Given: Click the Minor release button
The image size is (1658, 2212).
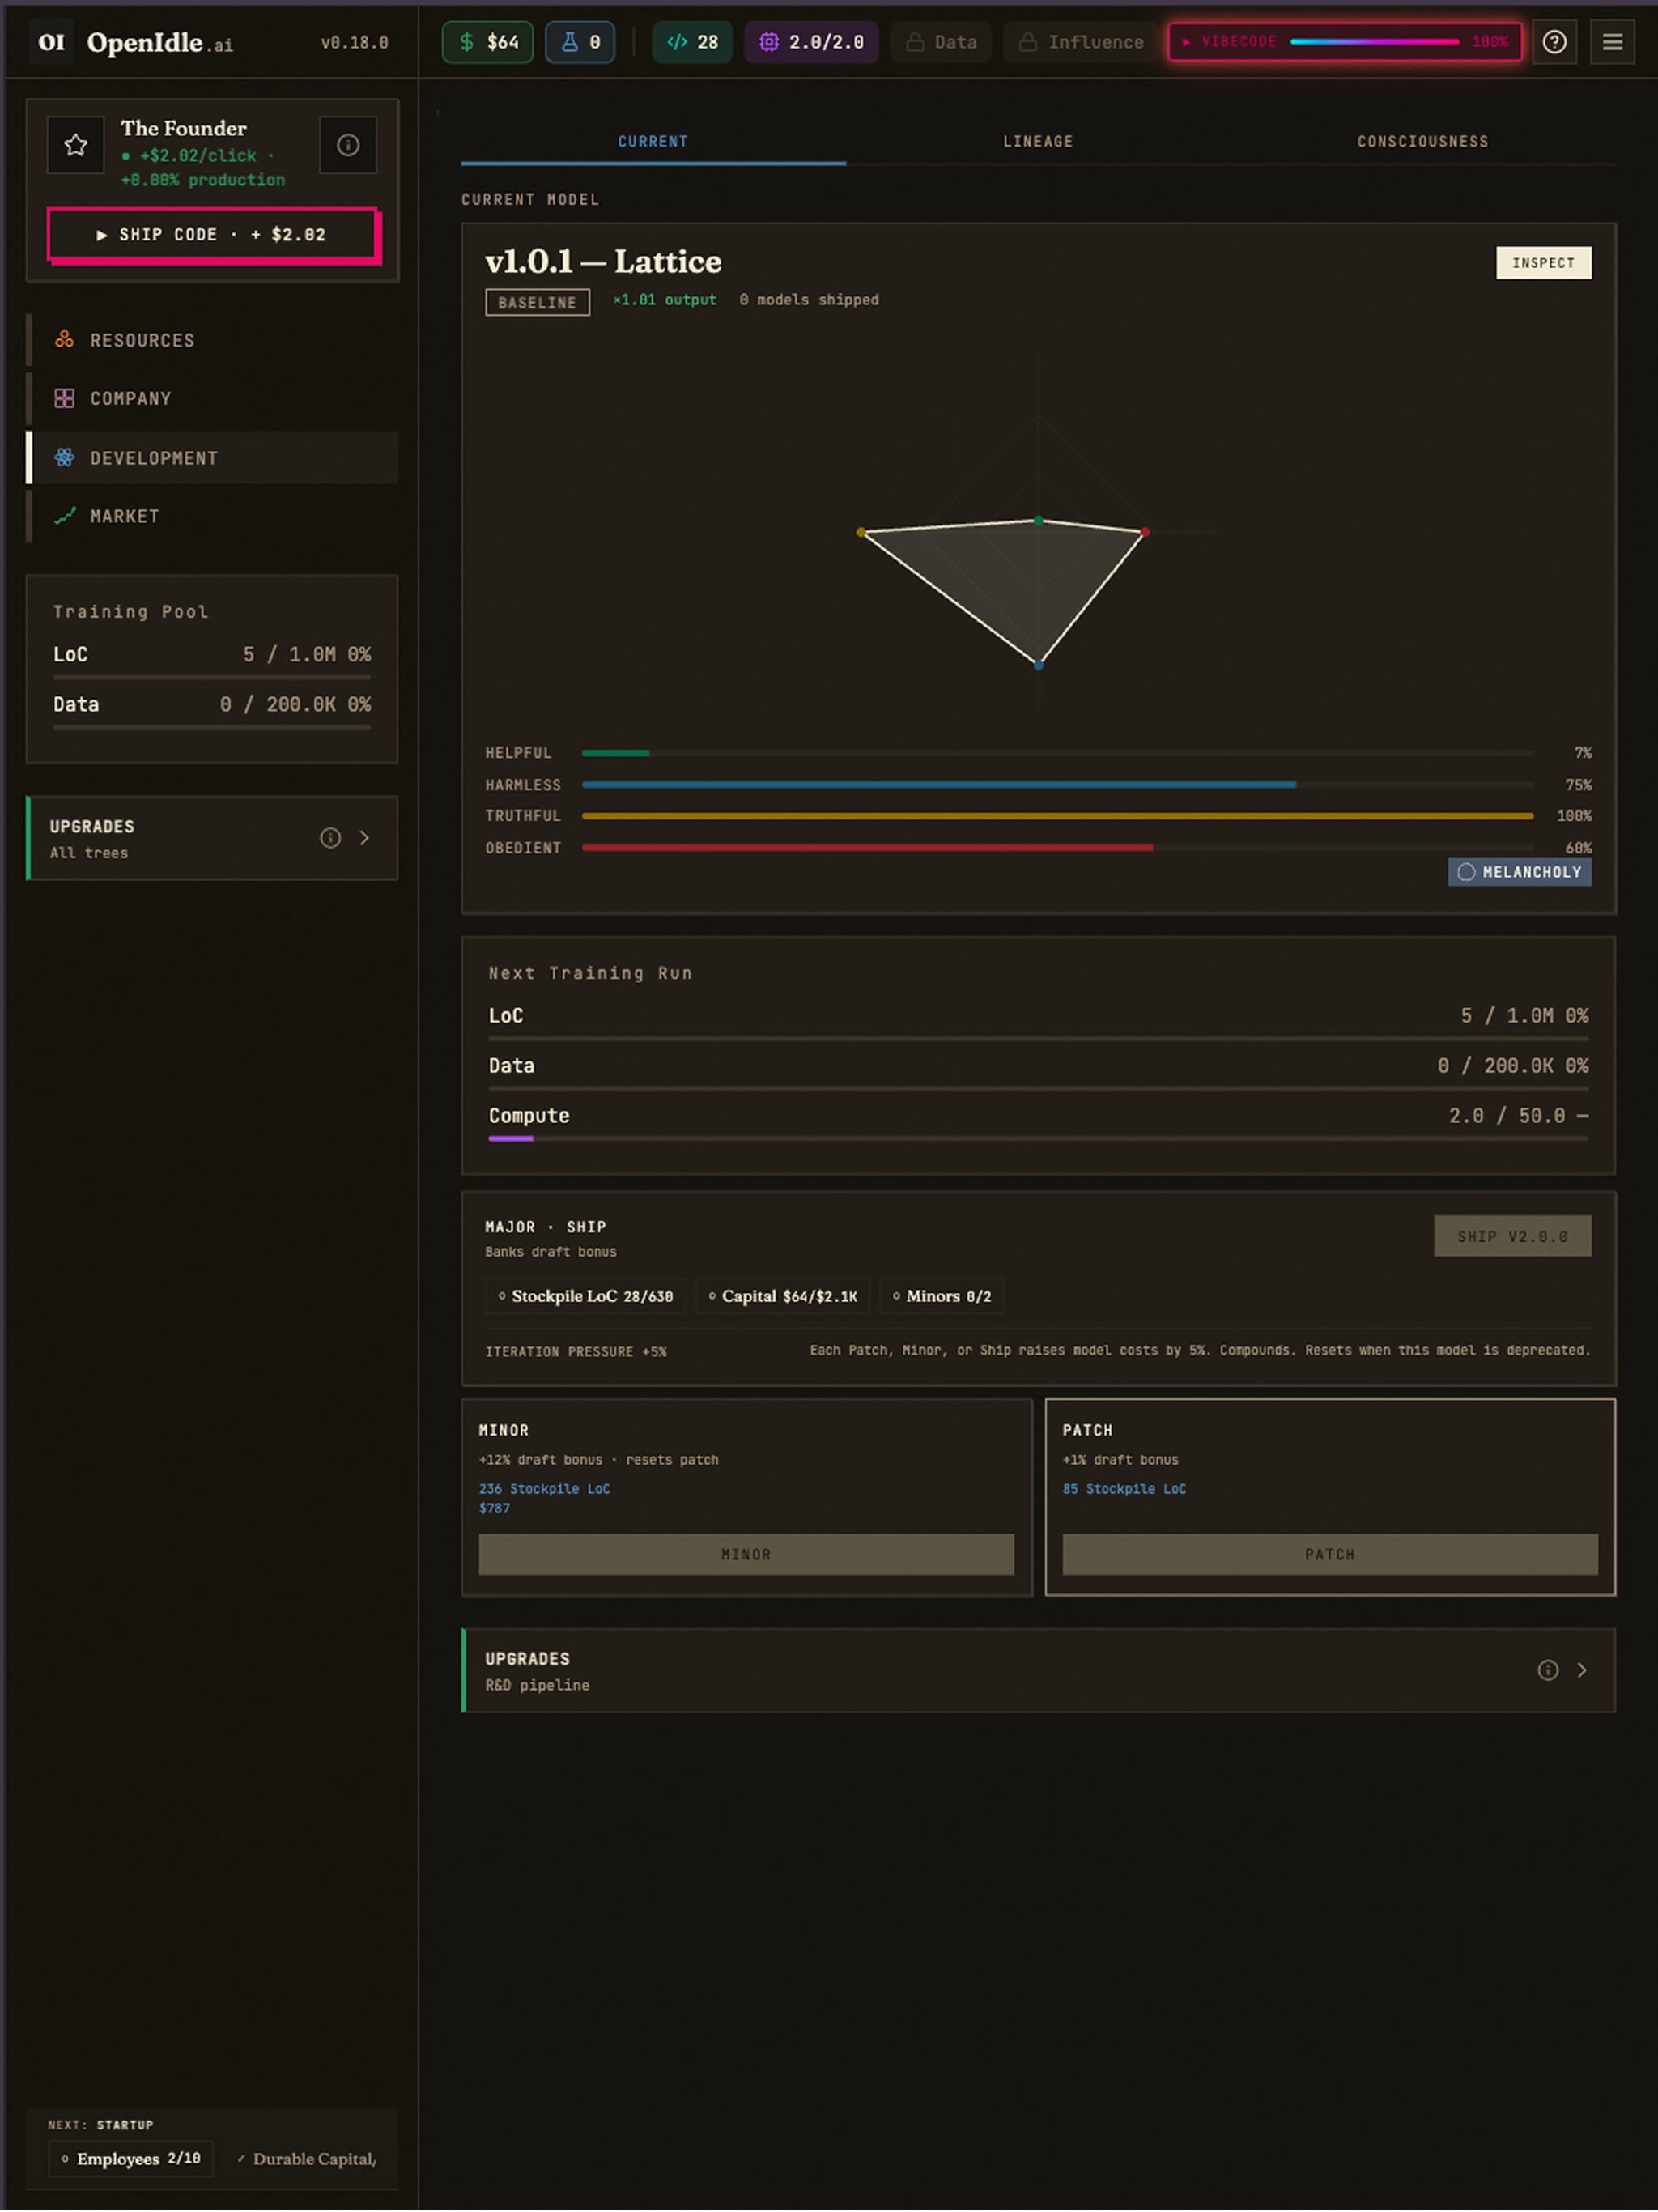Looking at the screenshot, I should pyautogui.click(x=746, y=1555).
